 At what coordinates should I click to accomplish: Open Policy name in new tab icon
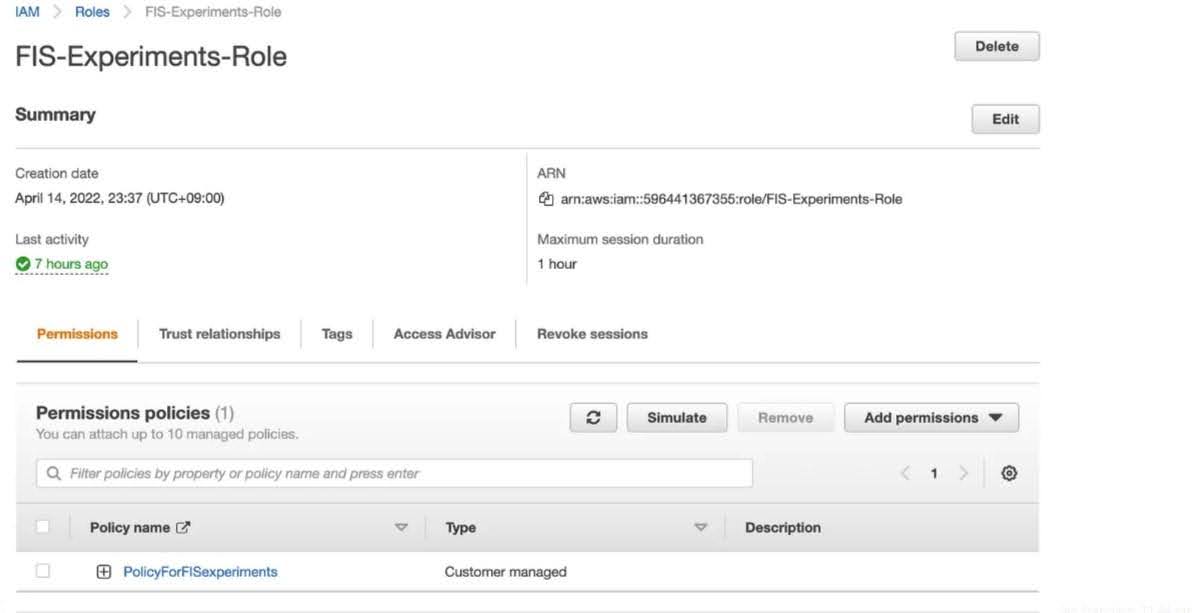[186, 526]
